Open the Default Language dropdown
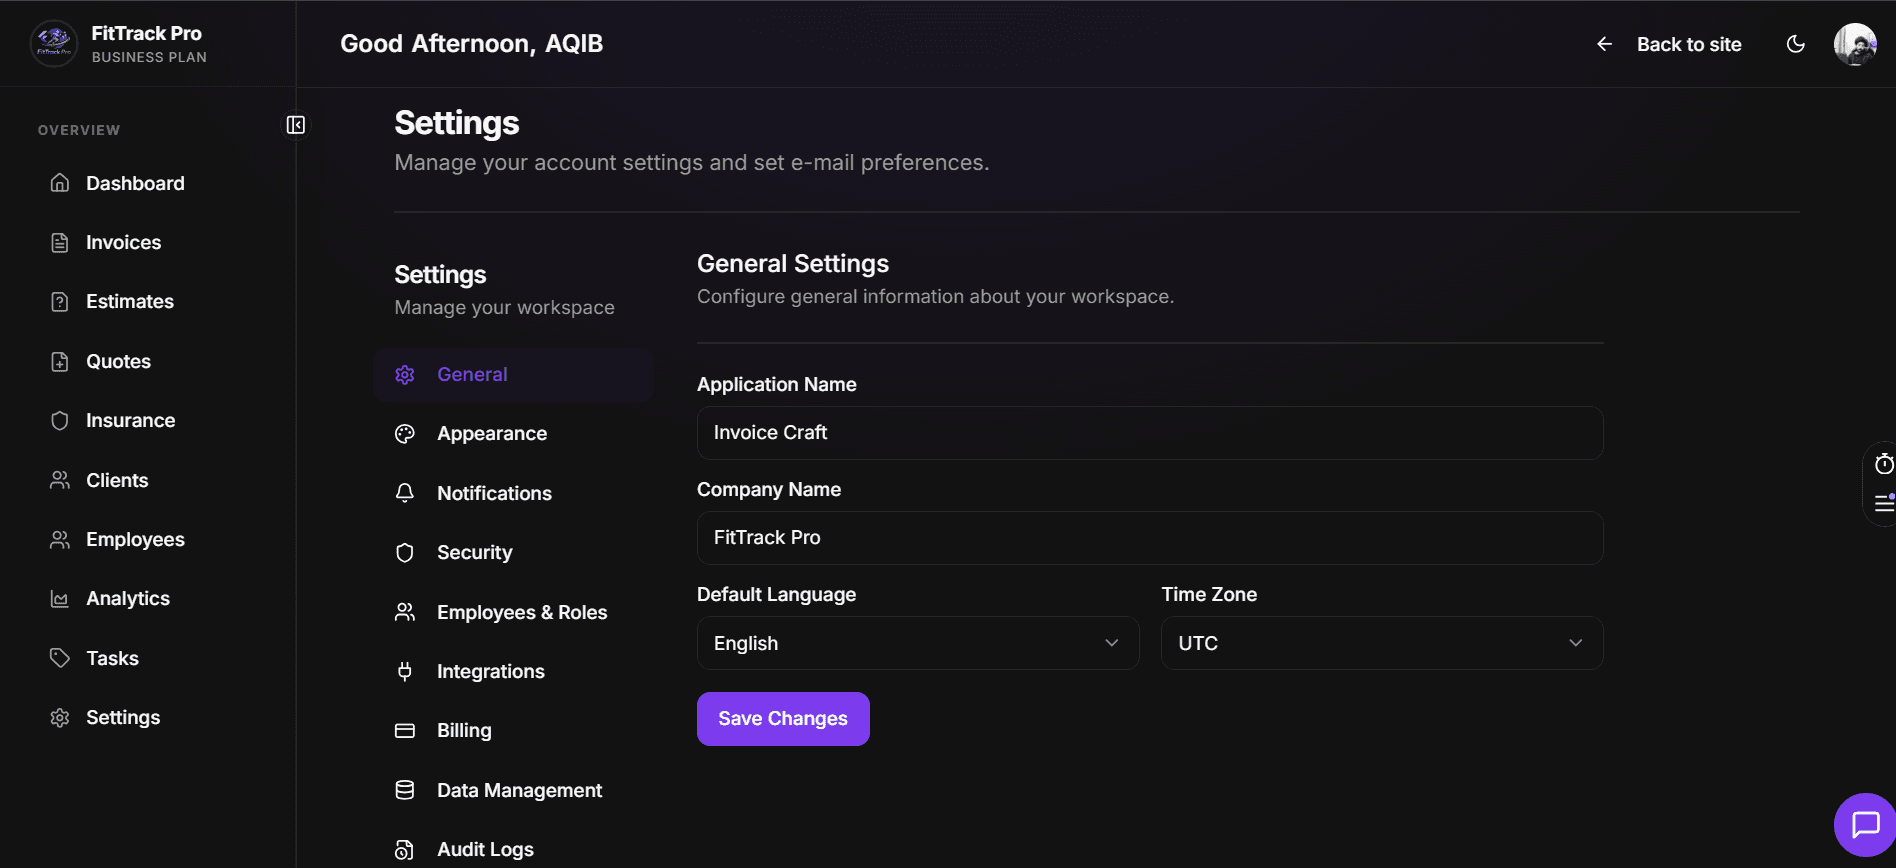1896x868 pixels. click(x=918, y=643)
